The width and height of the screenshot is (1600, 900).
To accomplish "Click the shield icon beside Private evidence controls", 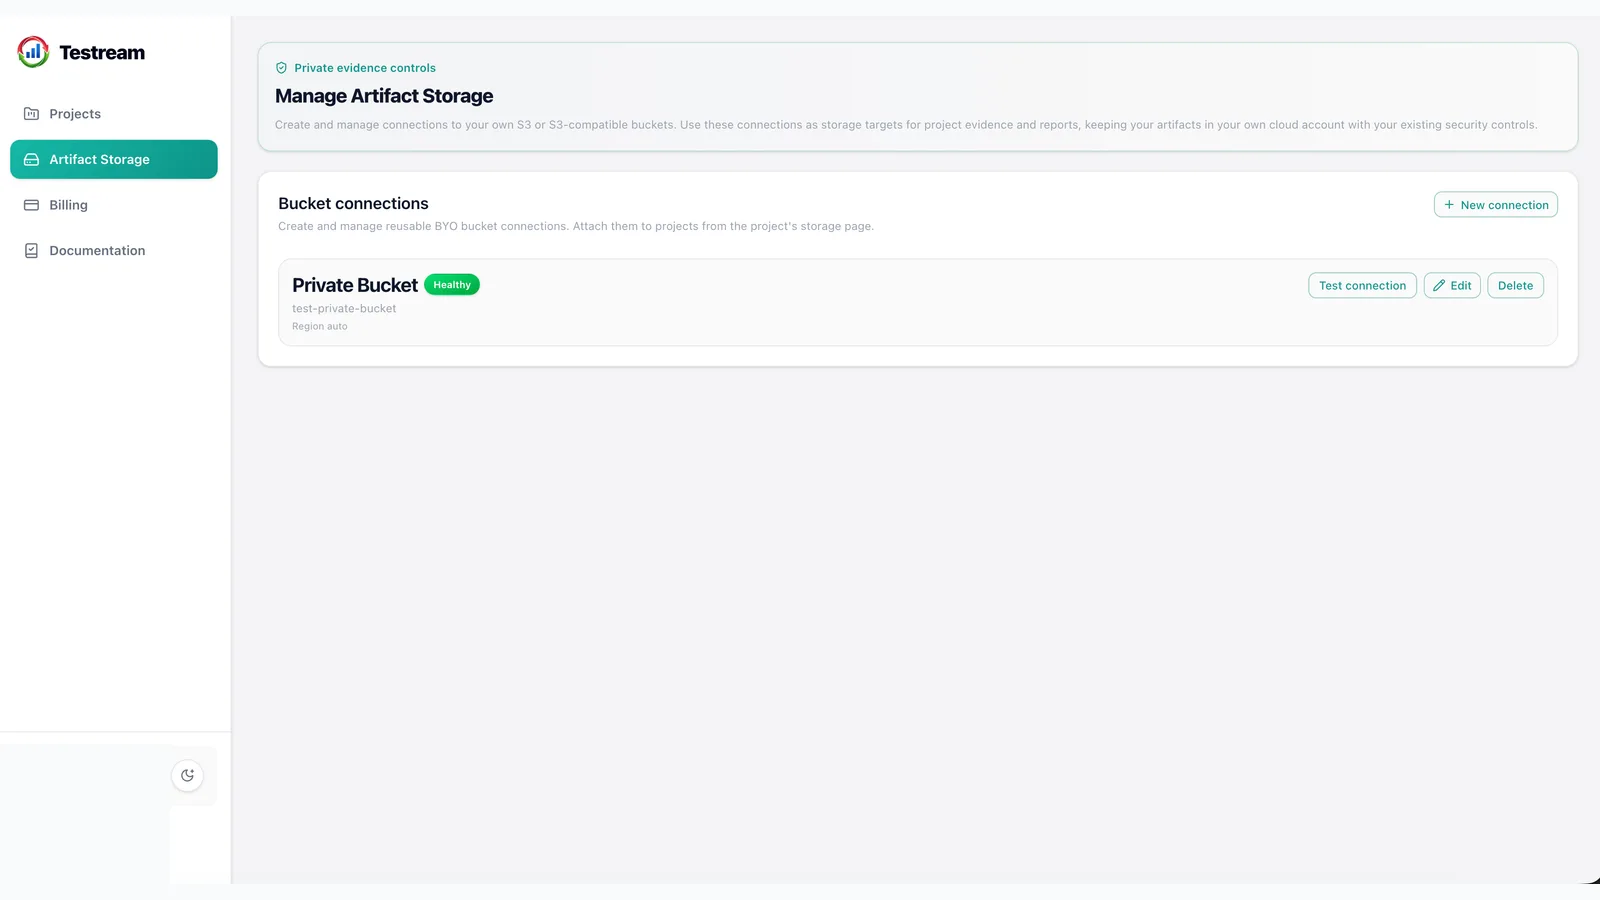I will click(x=281, y=68).
